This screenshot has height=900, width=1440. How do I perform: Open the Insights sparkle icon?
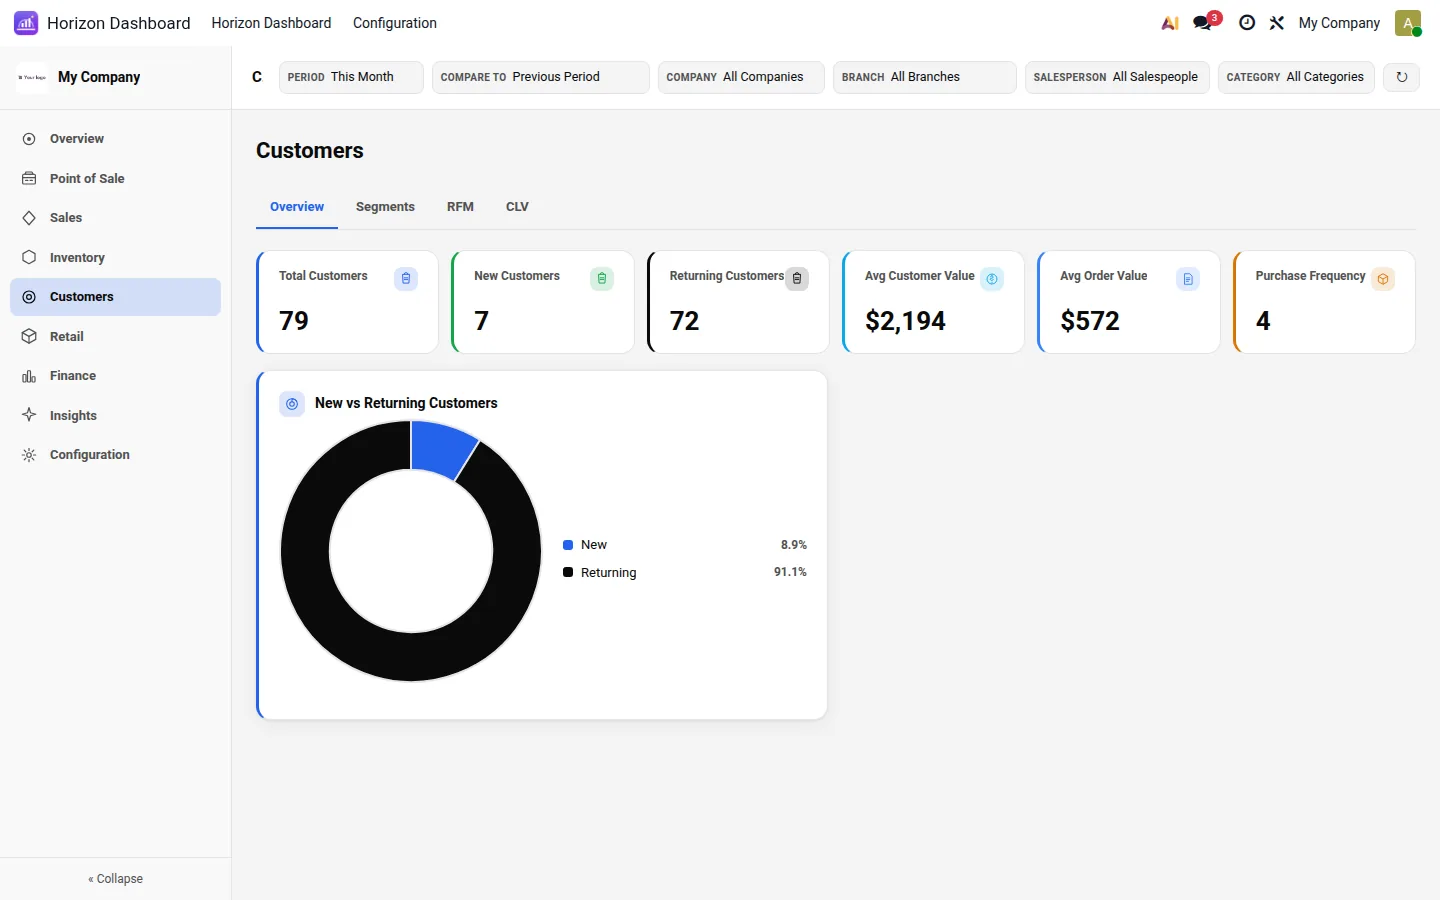(29, 415)
